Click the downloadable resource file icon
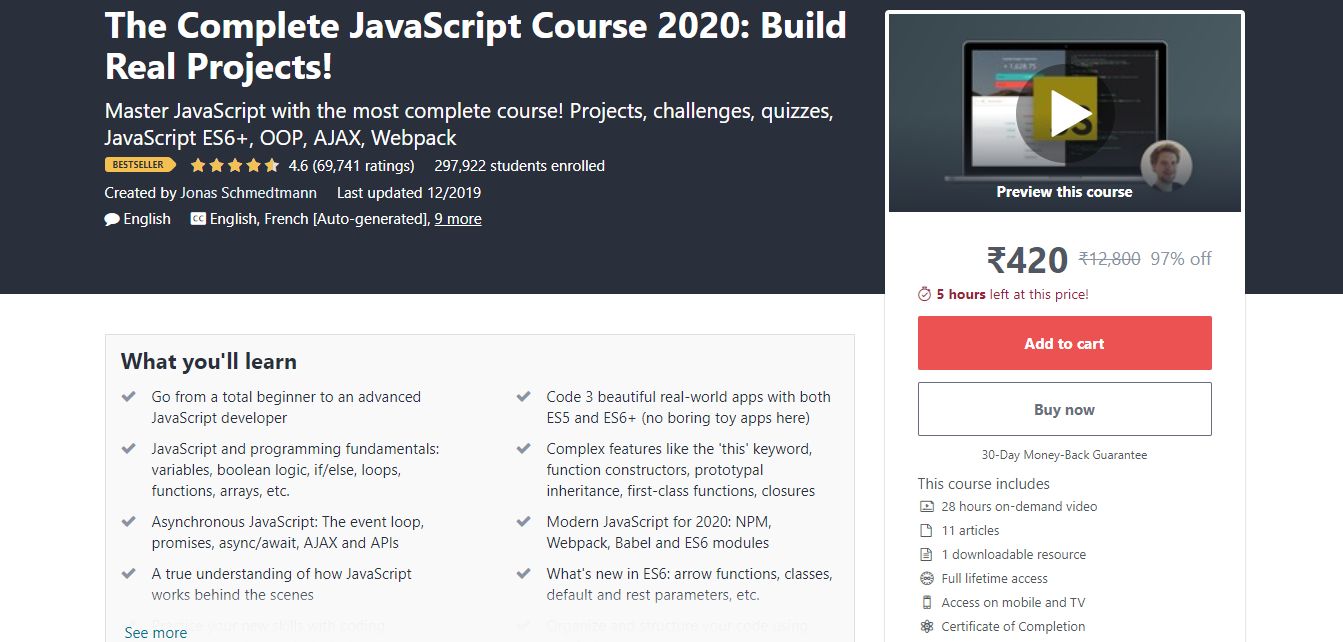This screenshot has height=642, width=1343. pos(927,555)
